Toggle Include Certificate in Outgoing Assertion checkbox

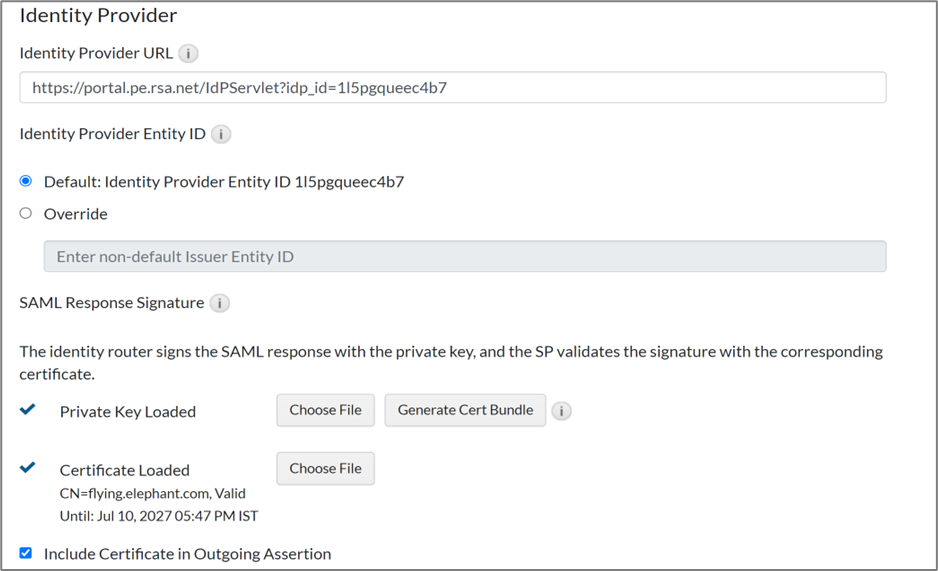(26, 553)
